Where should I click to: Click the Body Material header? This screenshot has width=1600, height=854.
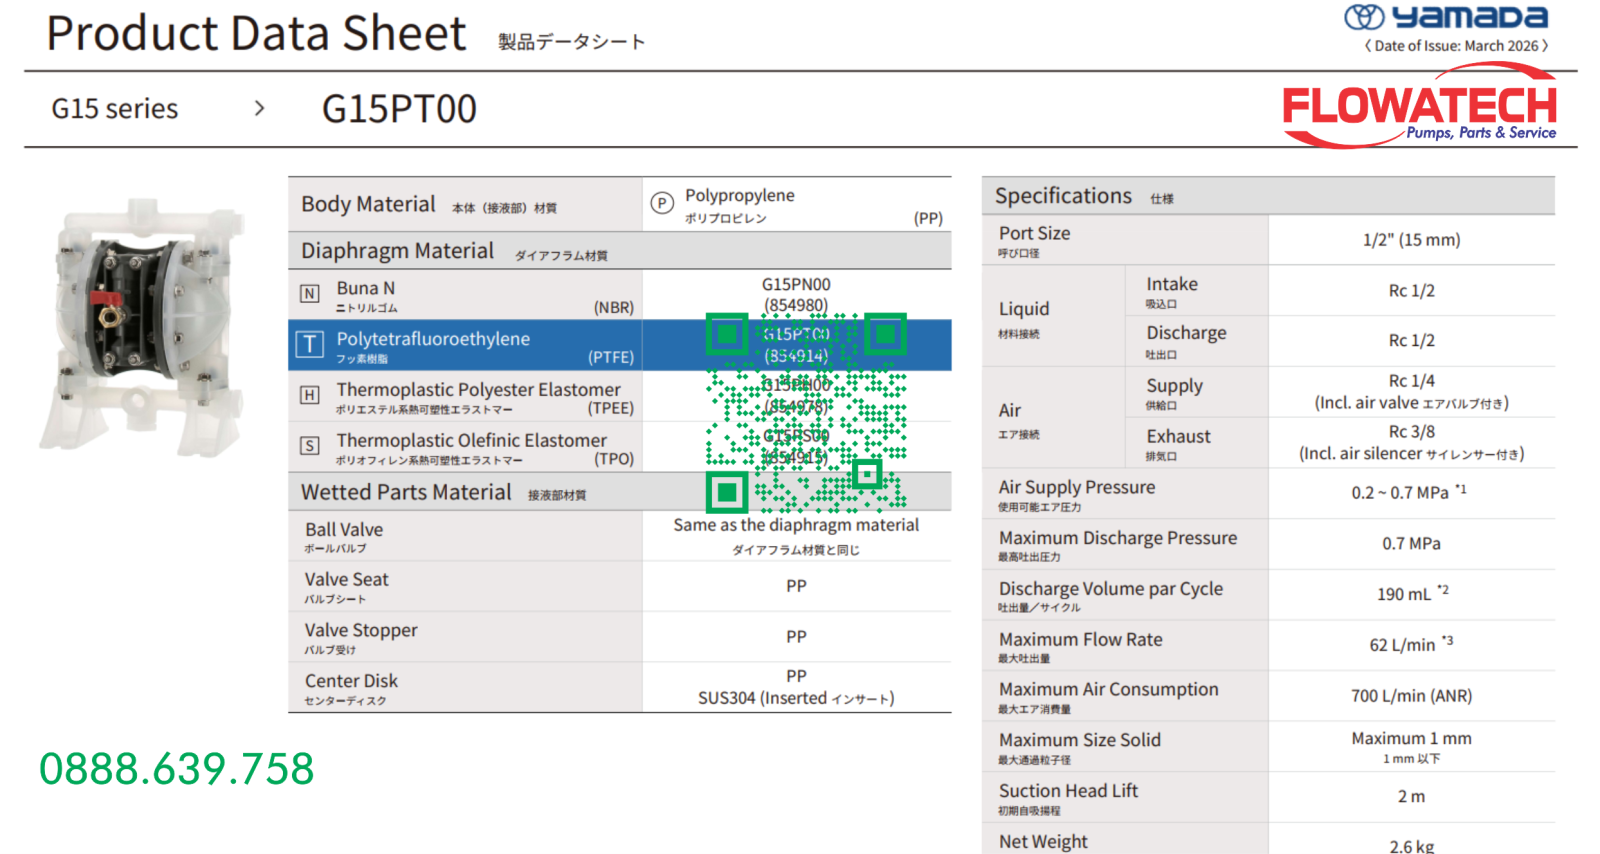point(368,204)
